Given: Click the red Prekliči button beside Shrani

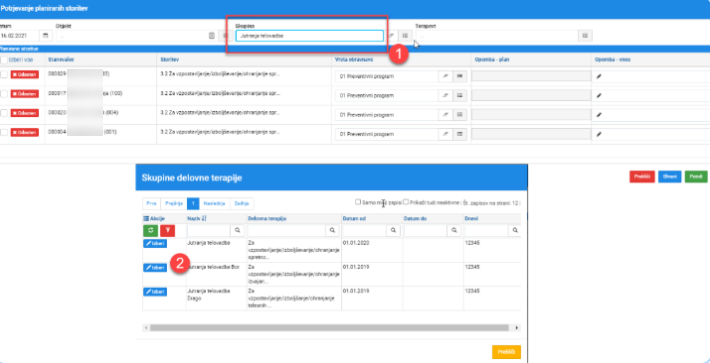Looking at the screenshot, I should (x=642, y=177).
